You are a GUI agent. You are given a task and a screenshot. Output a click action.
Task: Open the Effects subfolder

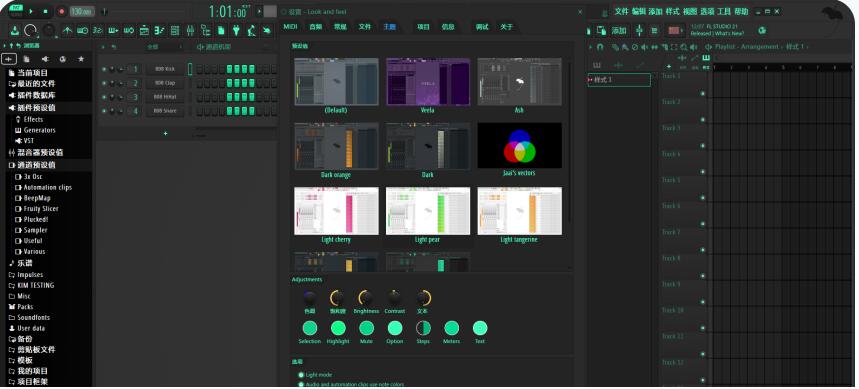tap(33, 119)
